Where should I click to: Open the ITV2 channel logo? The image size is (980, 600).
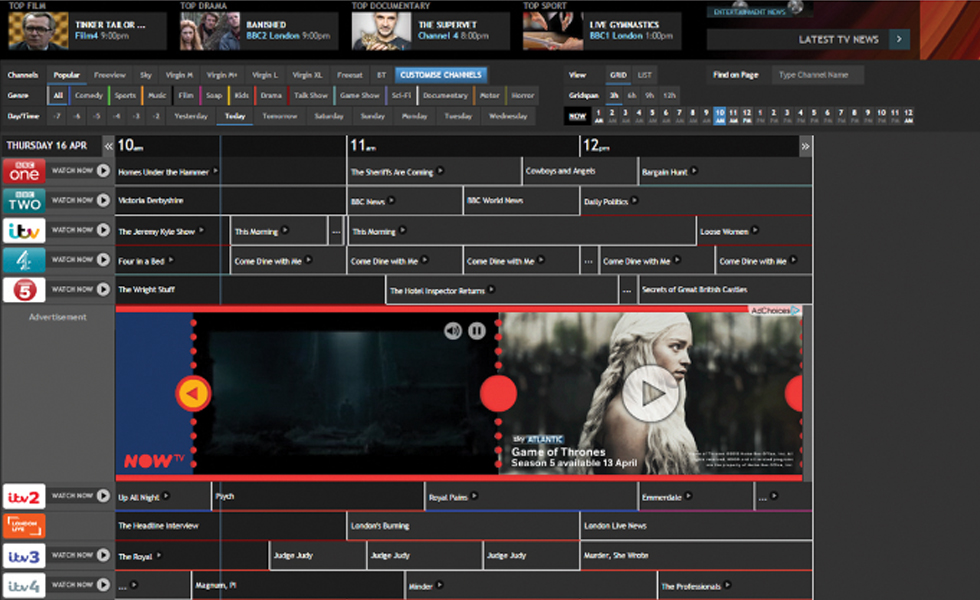[x=24, y=496]
